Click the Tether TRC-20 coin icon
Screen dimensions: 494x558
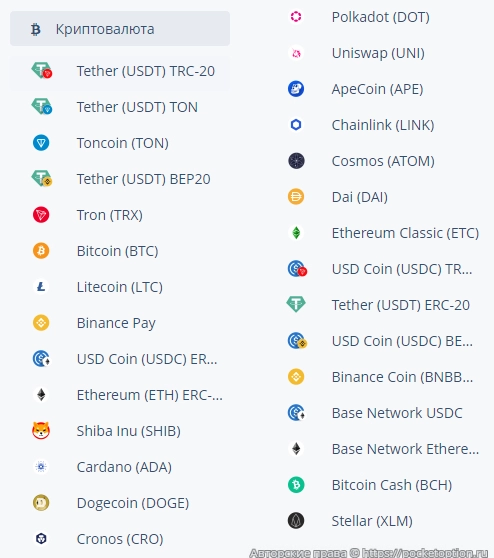click(x=42, y=70)
